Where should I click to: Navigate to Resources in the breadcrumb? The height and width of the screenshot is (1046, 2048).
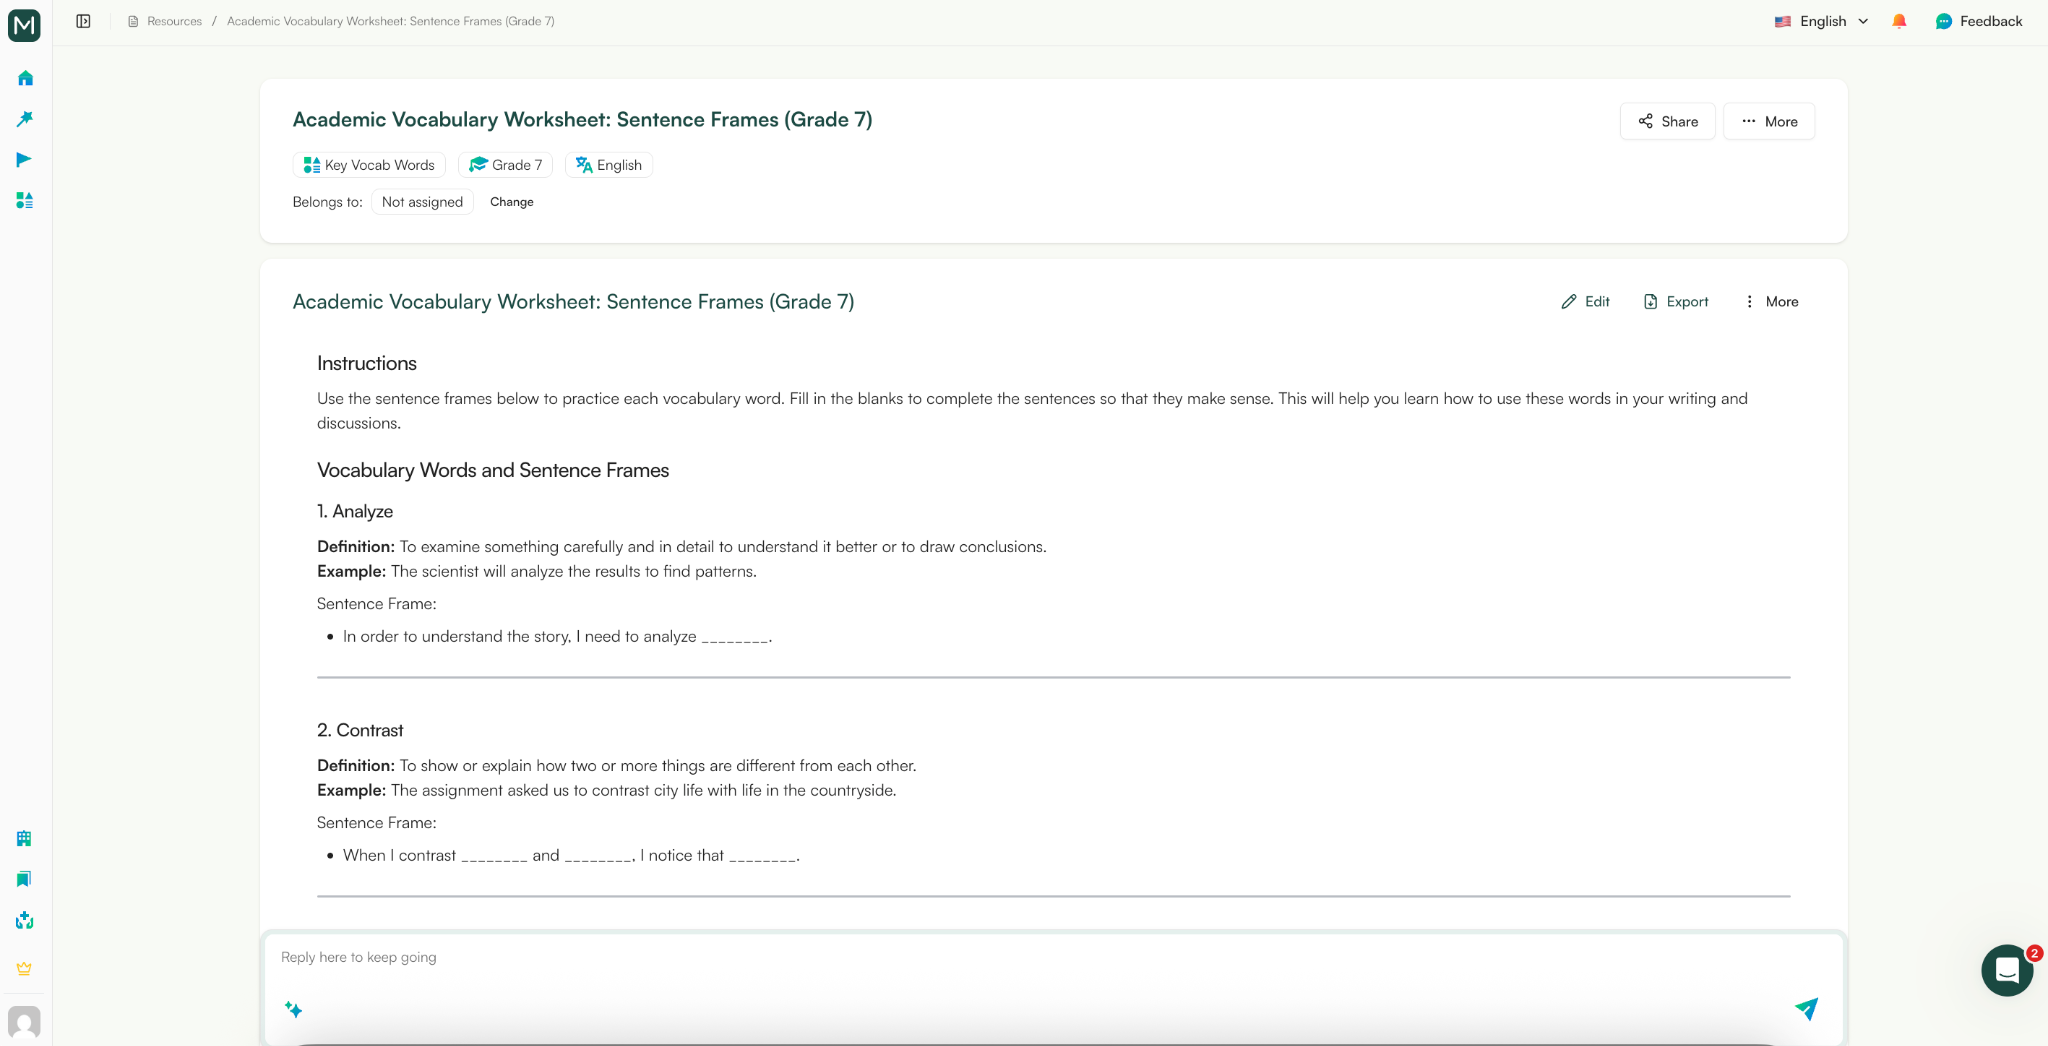click(172, 20)
